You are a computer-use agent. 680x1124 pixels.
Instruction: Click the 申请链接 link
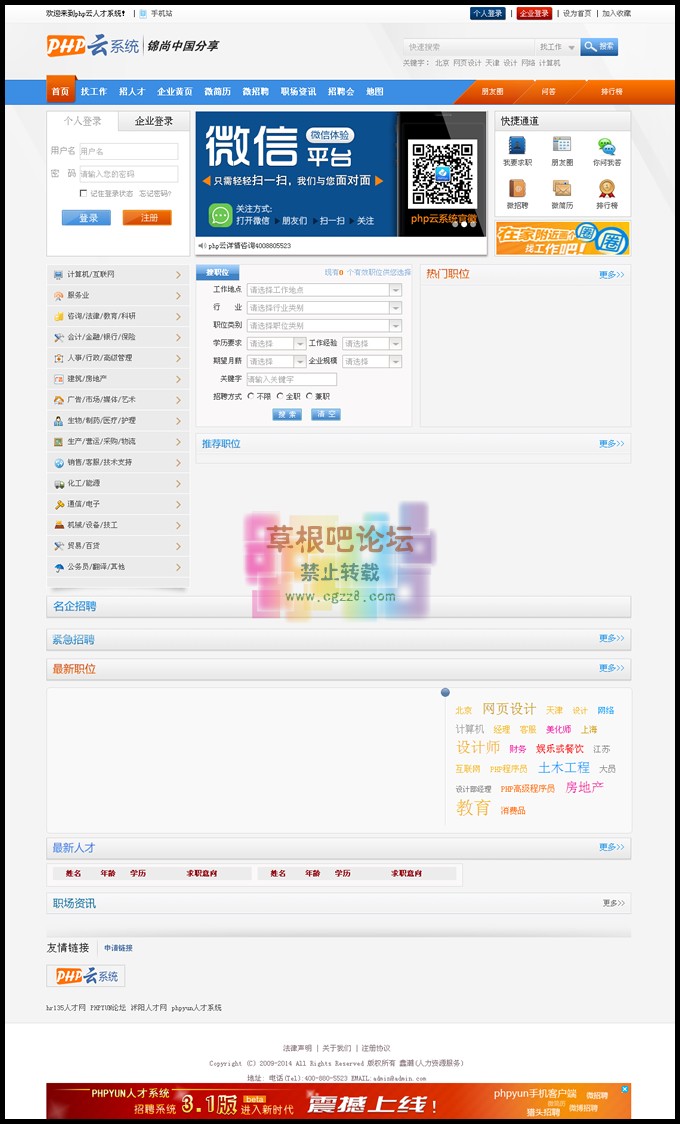point(118,948)
